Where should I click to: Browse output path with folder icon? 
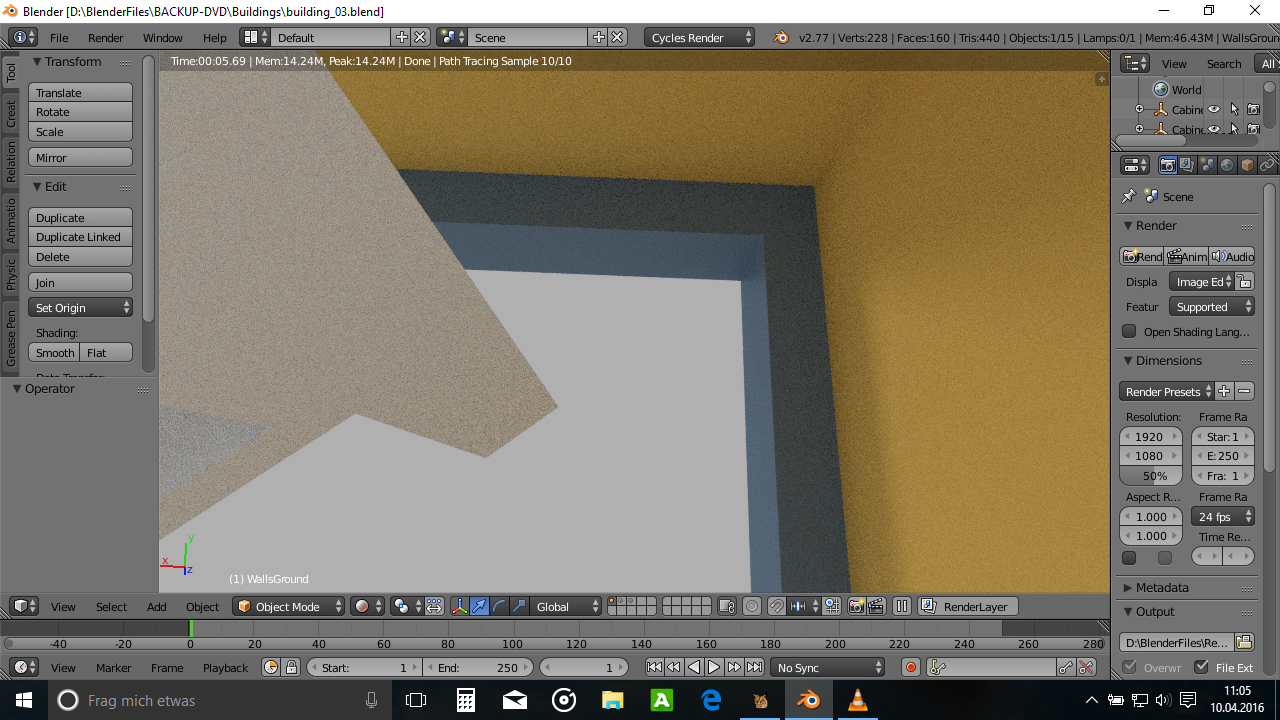point(1244,642)
